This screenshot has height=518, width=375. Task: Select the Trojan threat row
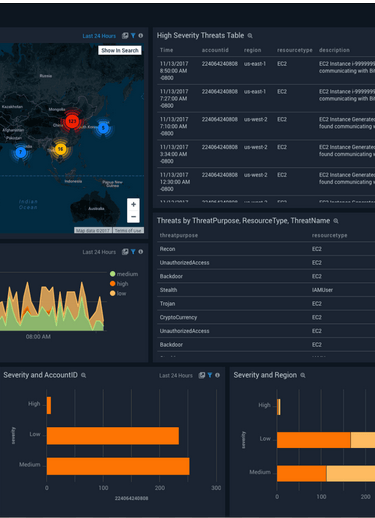(266, 304)
